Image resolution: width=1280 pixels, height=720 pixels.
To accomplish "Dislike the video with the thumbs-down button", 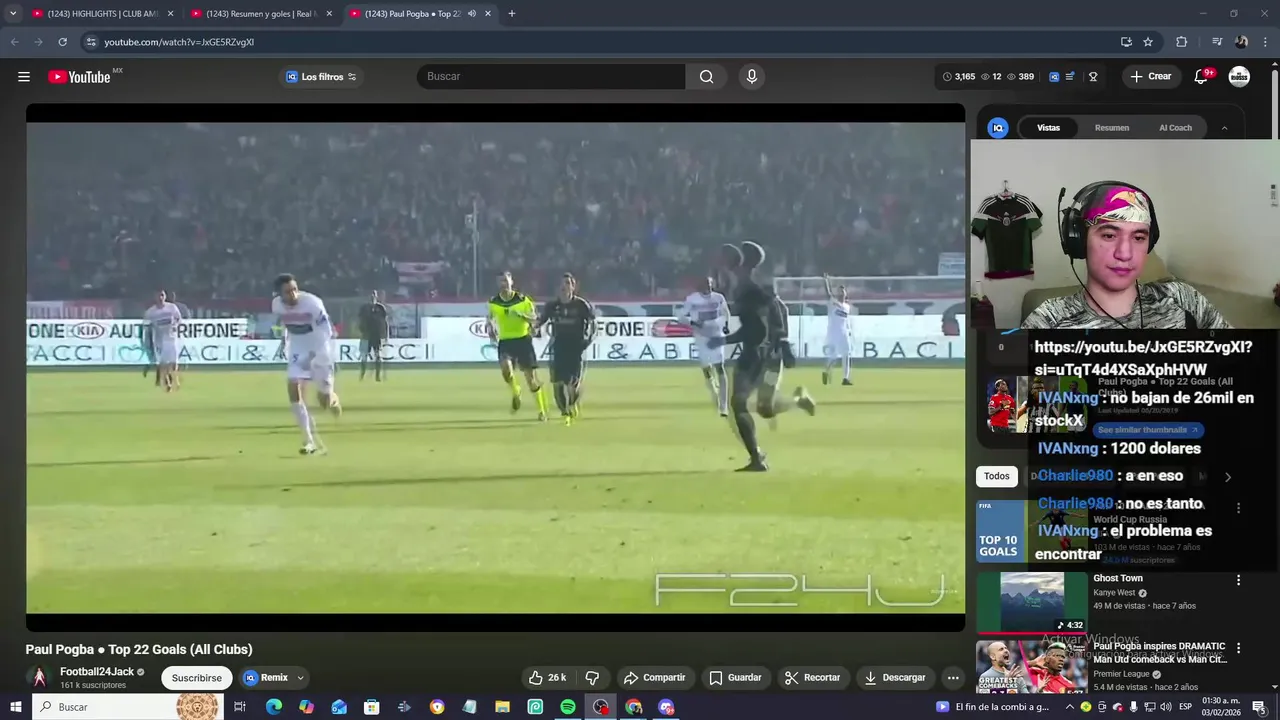I will [592, 678].
